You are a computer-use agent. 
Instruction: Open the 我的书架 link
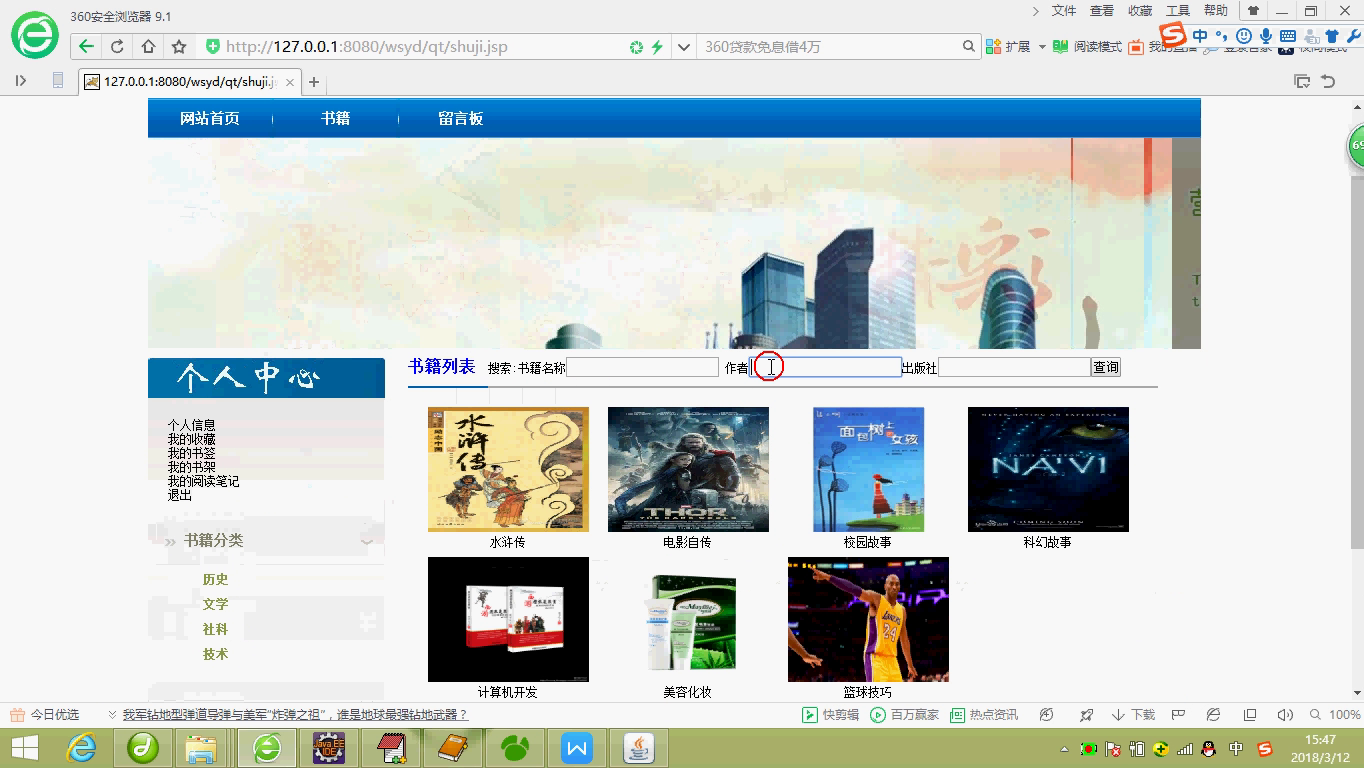191,467
